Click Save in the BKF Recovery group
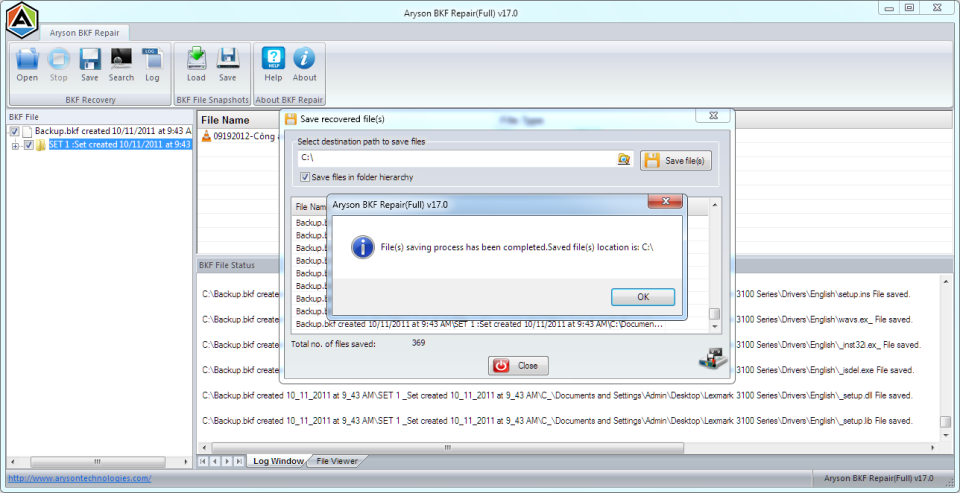 pos(89,65)
